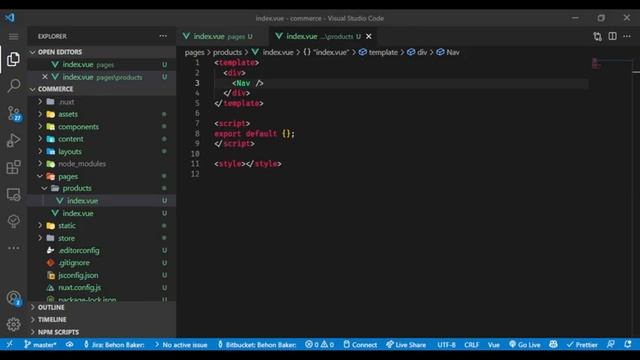The width and height of the screenshot is (640, 360).
Task: Toggle Prettier formatter status
Action: tap(582, 344)
